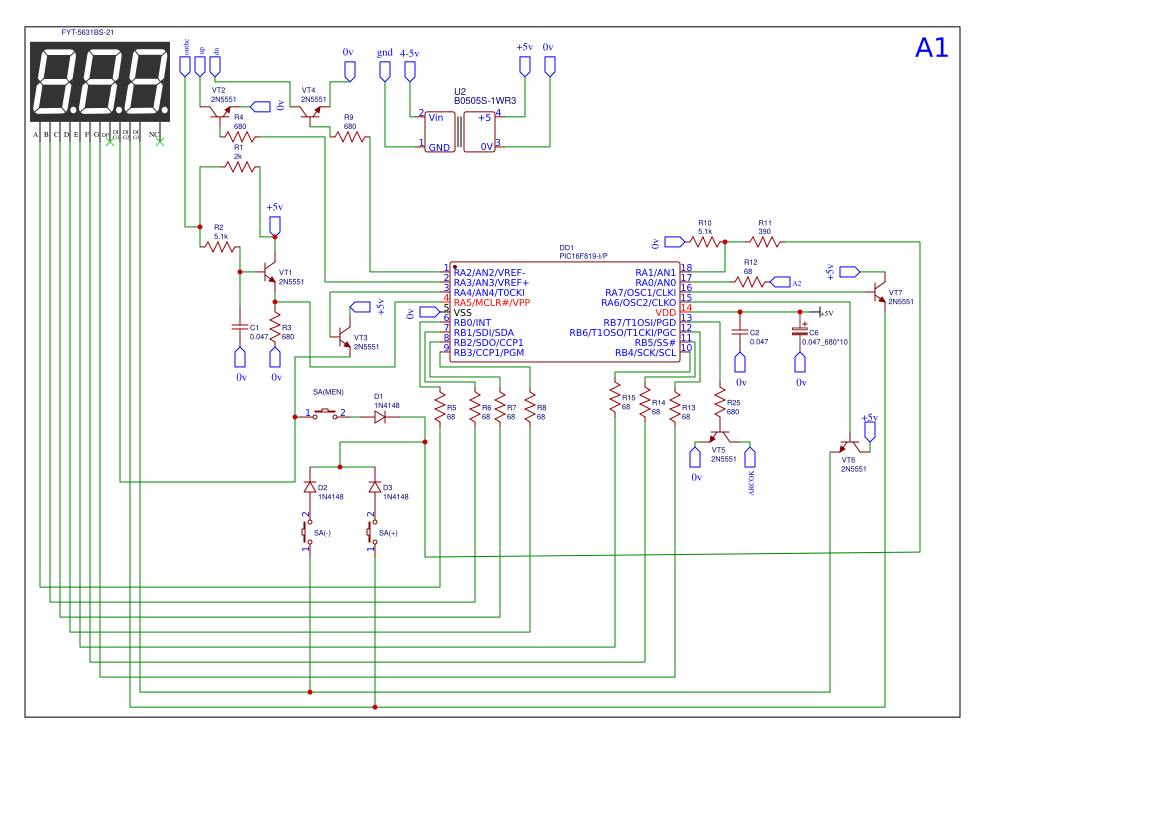This screenshot has width=1169, height=828.
Task: Select the SA(MEN) pushbutton switch
Action: coord(325,413)
